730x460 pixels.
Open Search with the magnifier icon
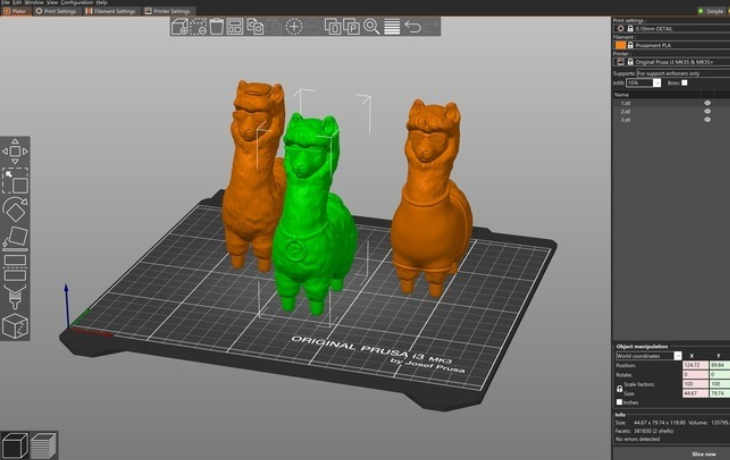pos(371,27)
